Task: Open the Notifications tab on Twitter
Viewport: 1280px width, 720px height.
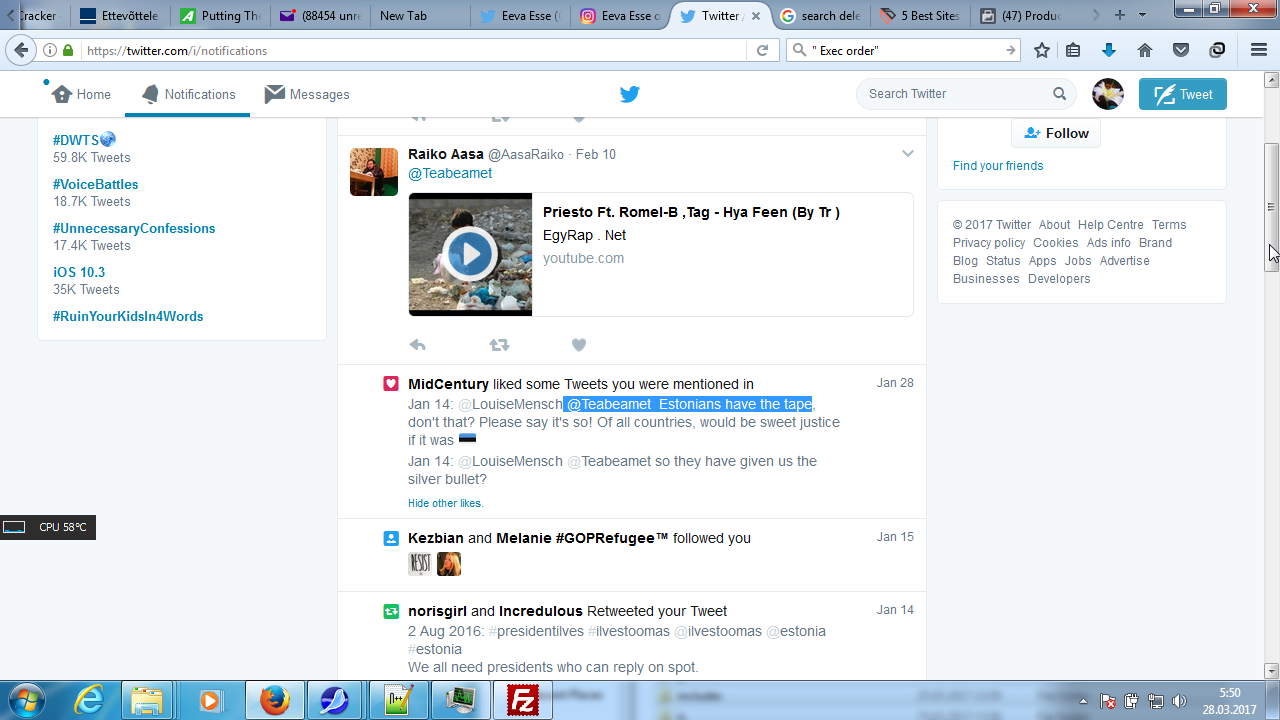Action: tap(188, 94)
